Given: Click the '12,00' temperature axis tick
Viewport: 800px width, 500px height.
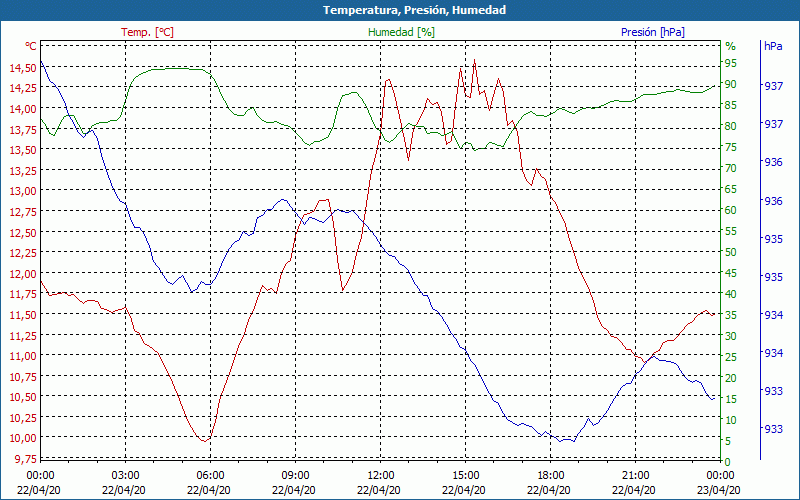Looking at the screenshot, I should (x=22, y=273).
